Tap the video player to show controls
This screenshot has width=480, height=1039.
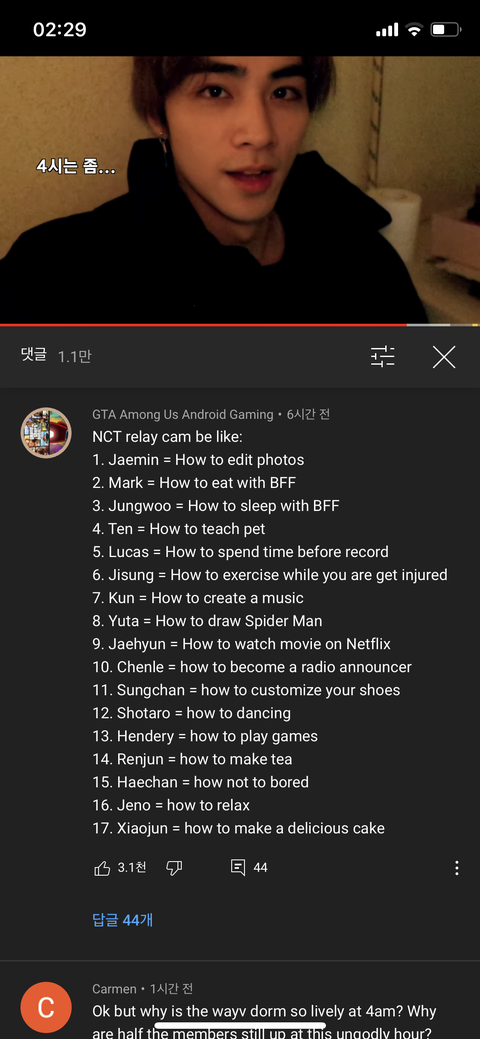point(240,190)
